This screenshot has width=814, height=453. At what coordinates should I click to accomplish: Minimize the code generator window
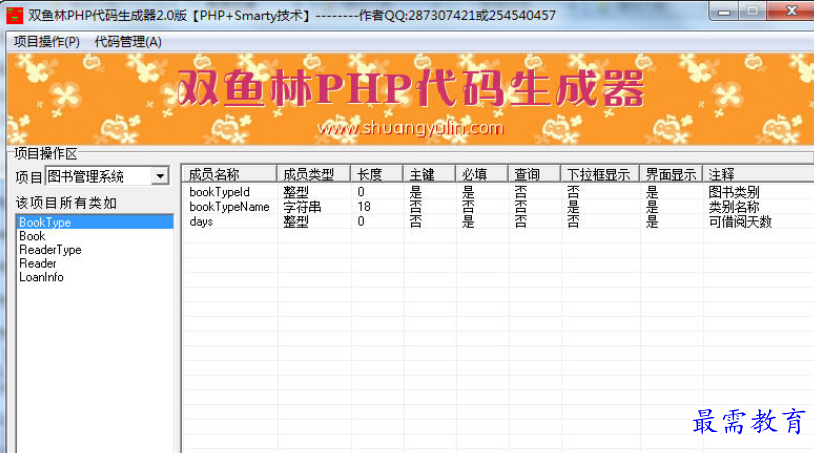pyautogui.click(x=724, y=11)
